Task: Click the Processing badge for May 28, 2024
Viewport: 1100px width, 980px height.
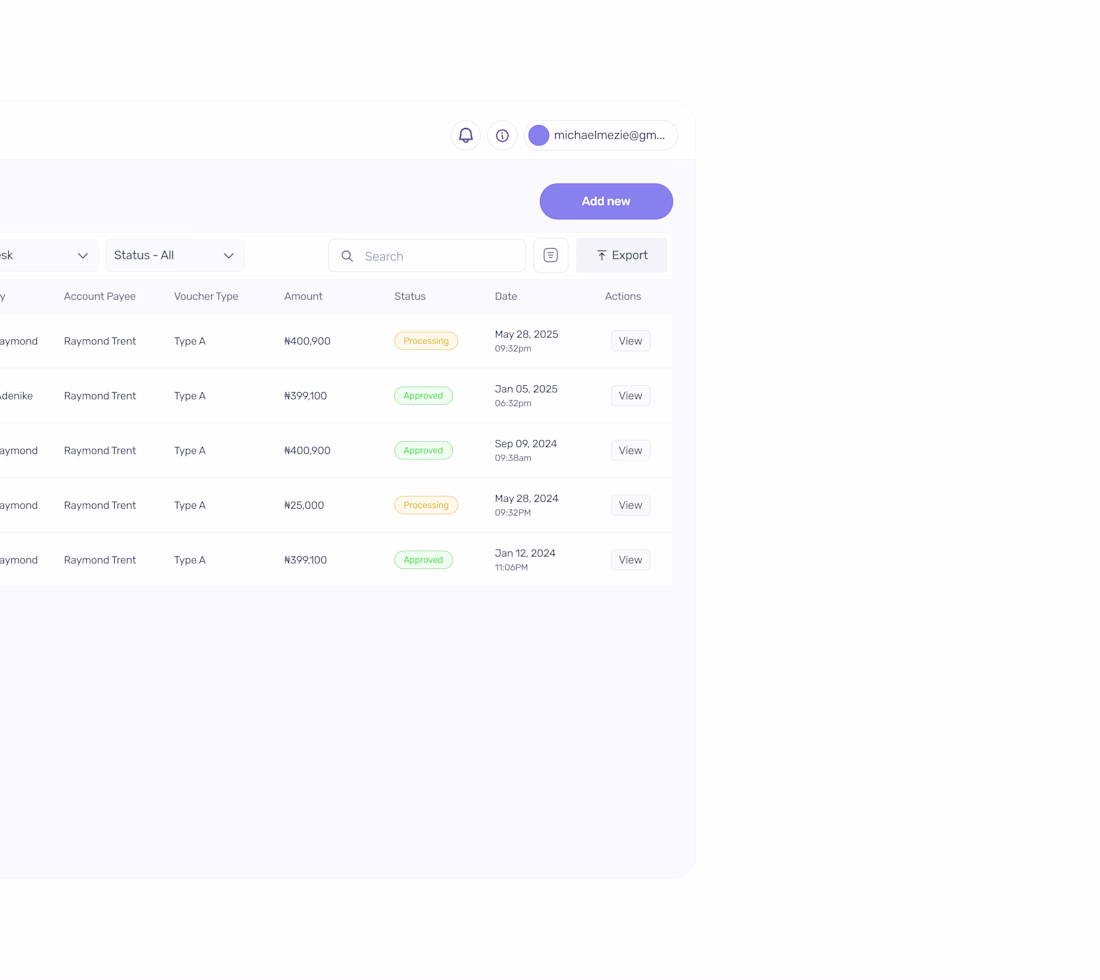Action: coord(426,505)
